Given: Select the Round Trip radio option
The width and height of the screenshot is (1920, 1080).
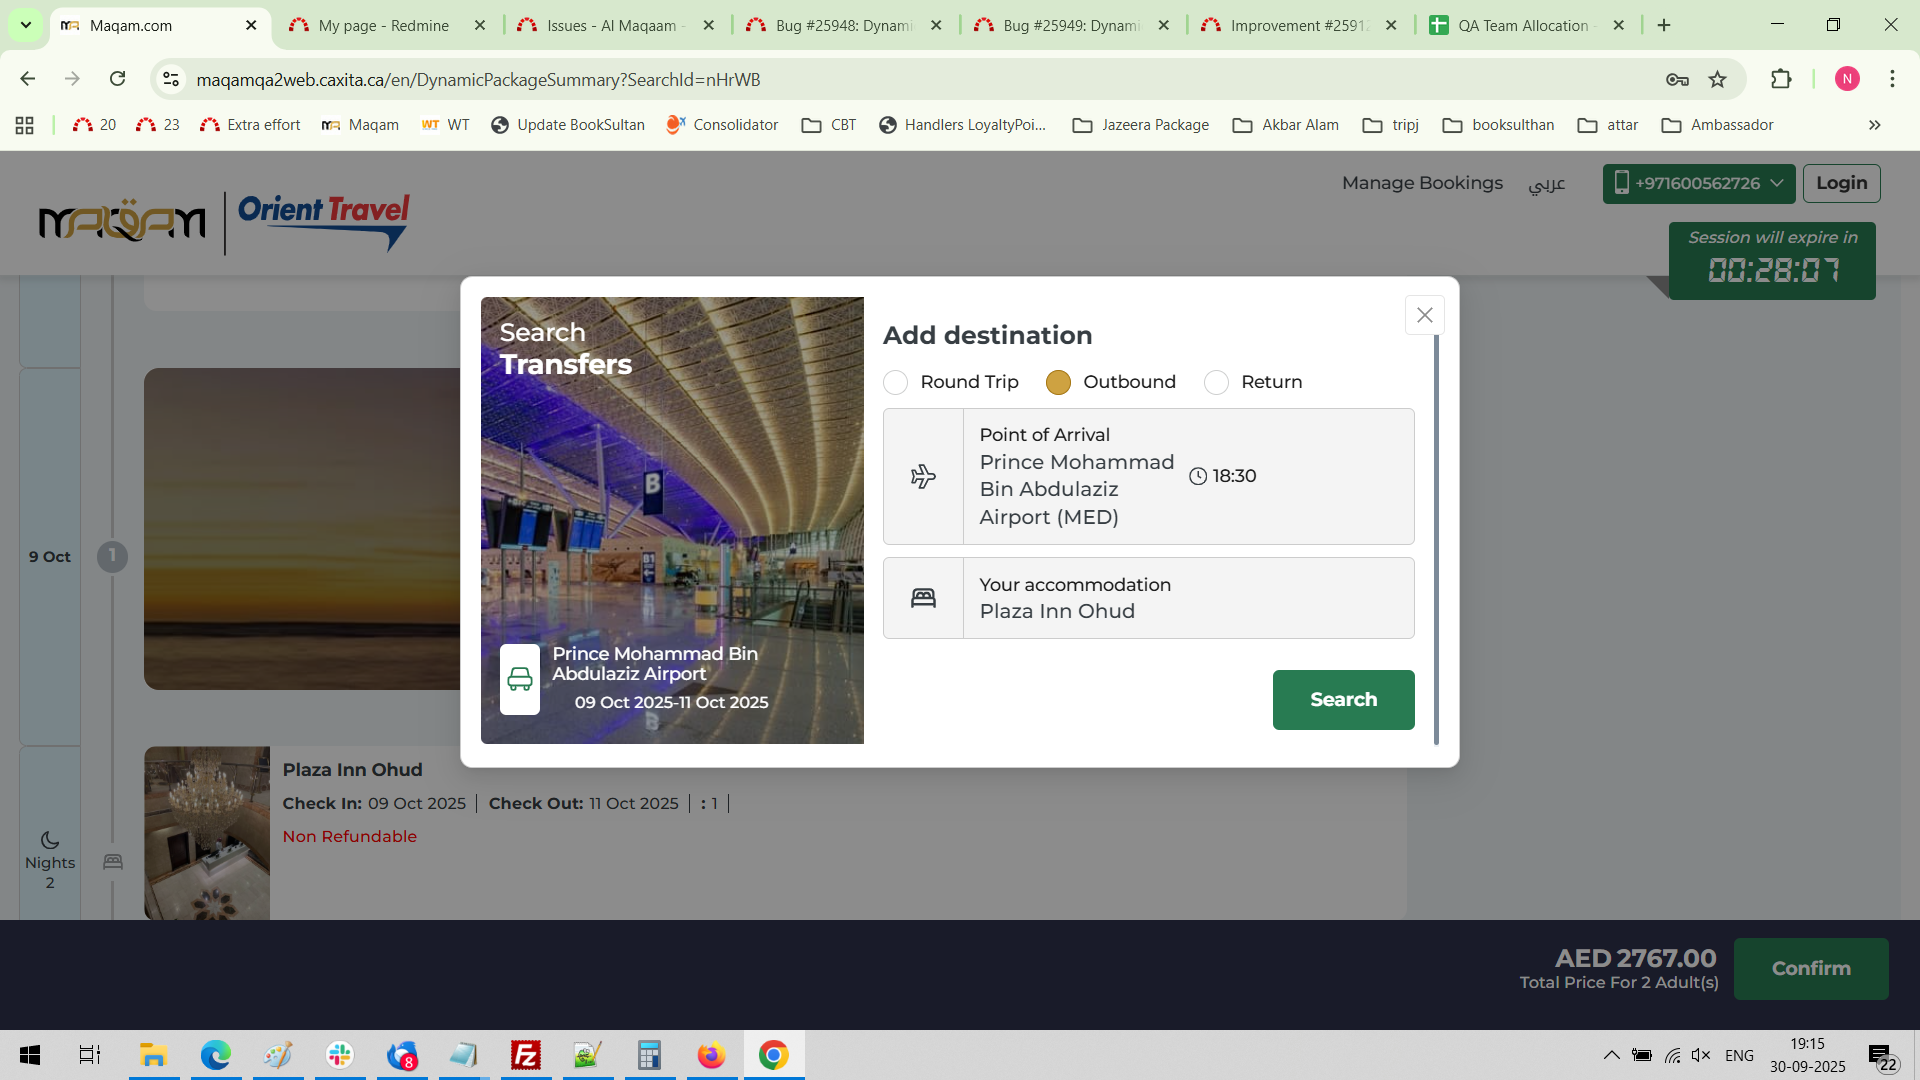Looking at the screenshot, I should 896,382.
